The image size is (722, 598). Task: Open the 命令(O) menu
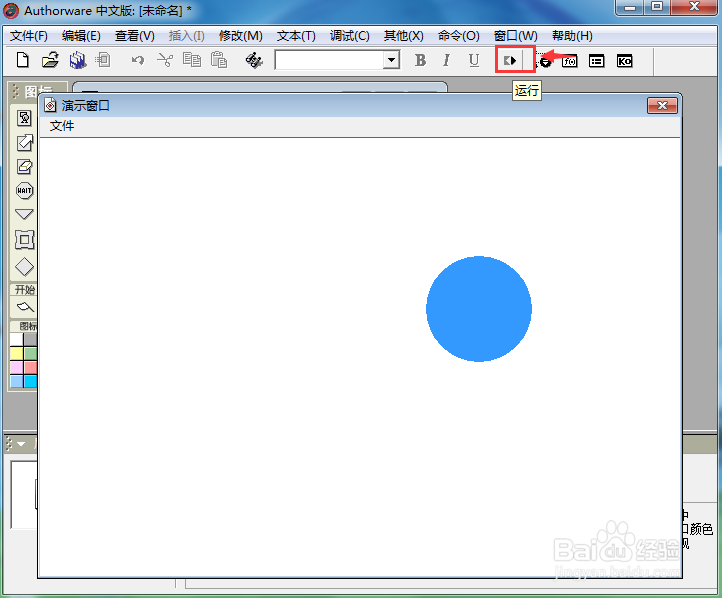[459, 35]
